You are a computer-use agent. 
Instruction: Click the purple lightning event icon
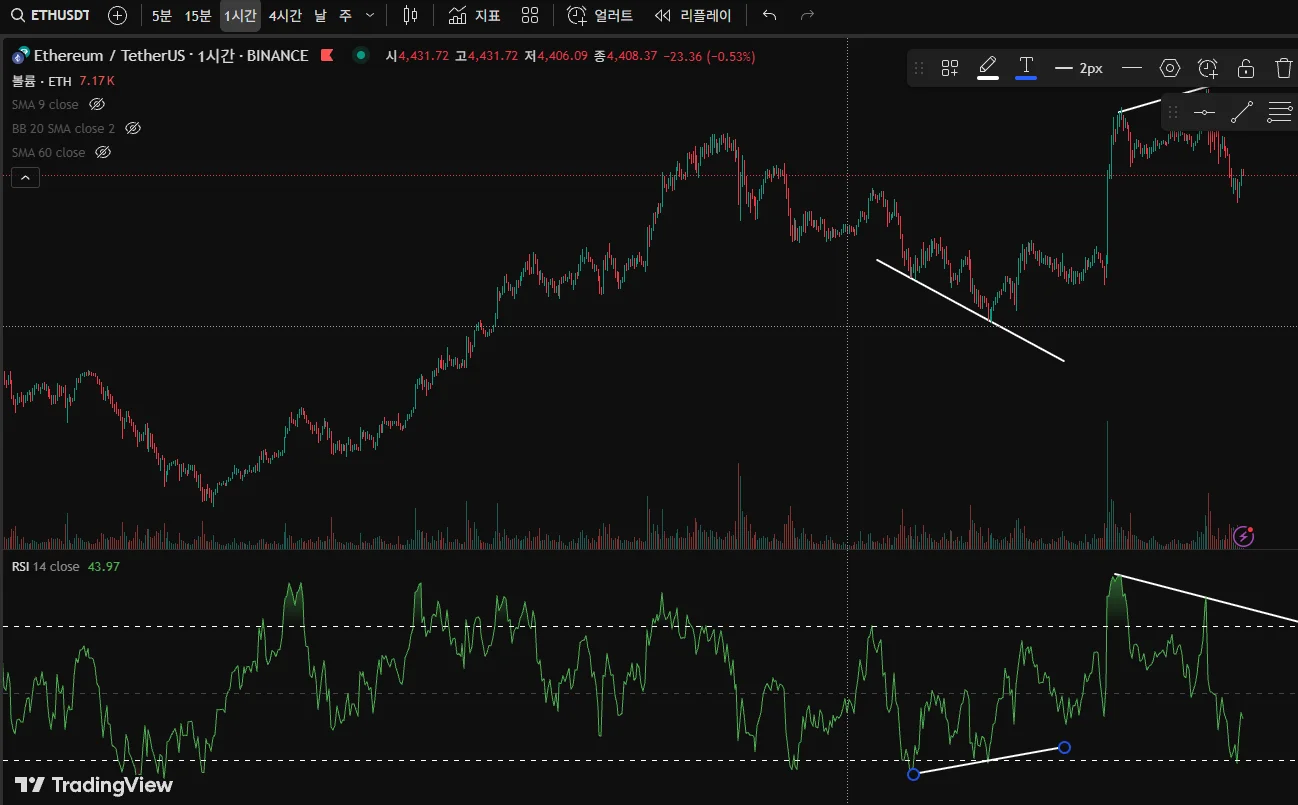(1244, 537)
